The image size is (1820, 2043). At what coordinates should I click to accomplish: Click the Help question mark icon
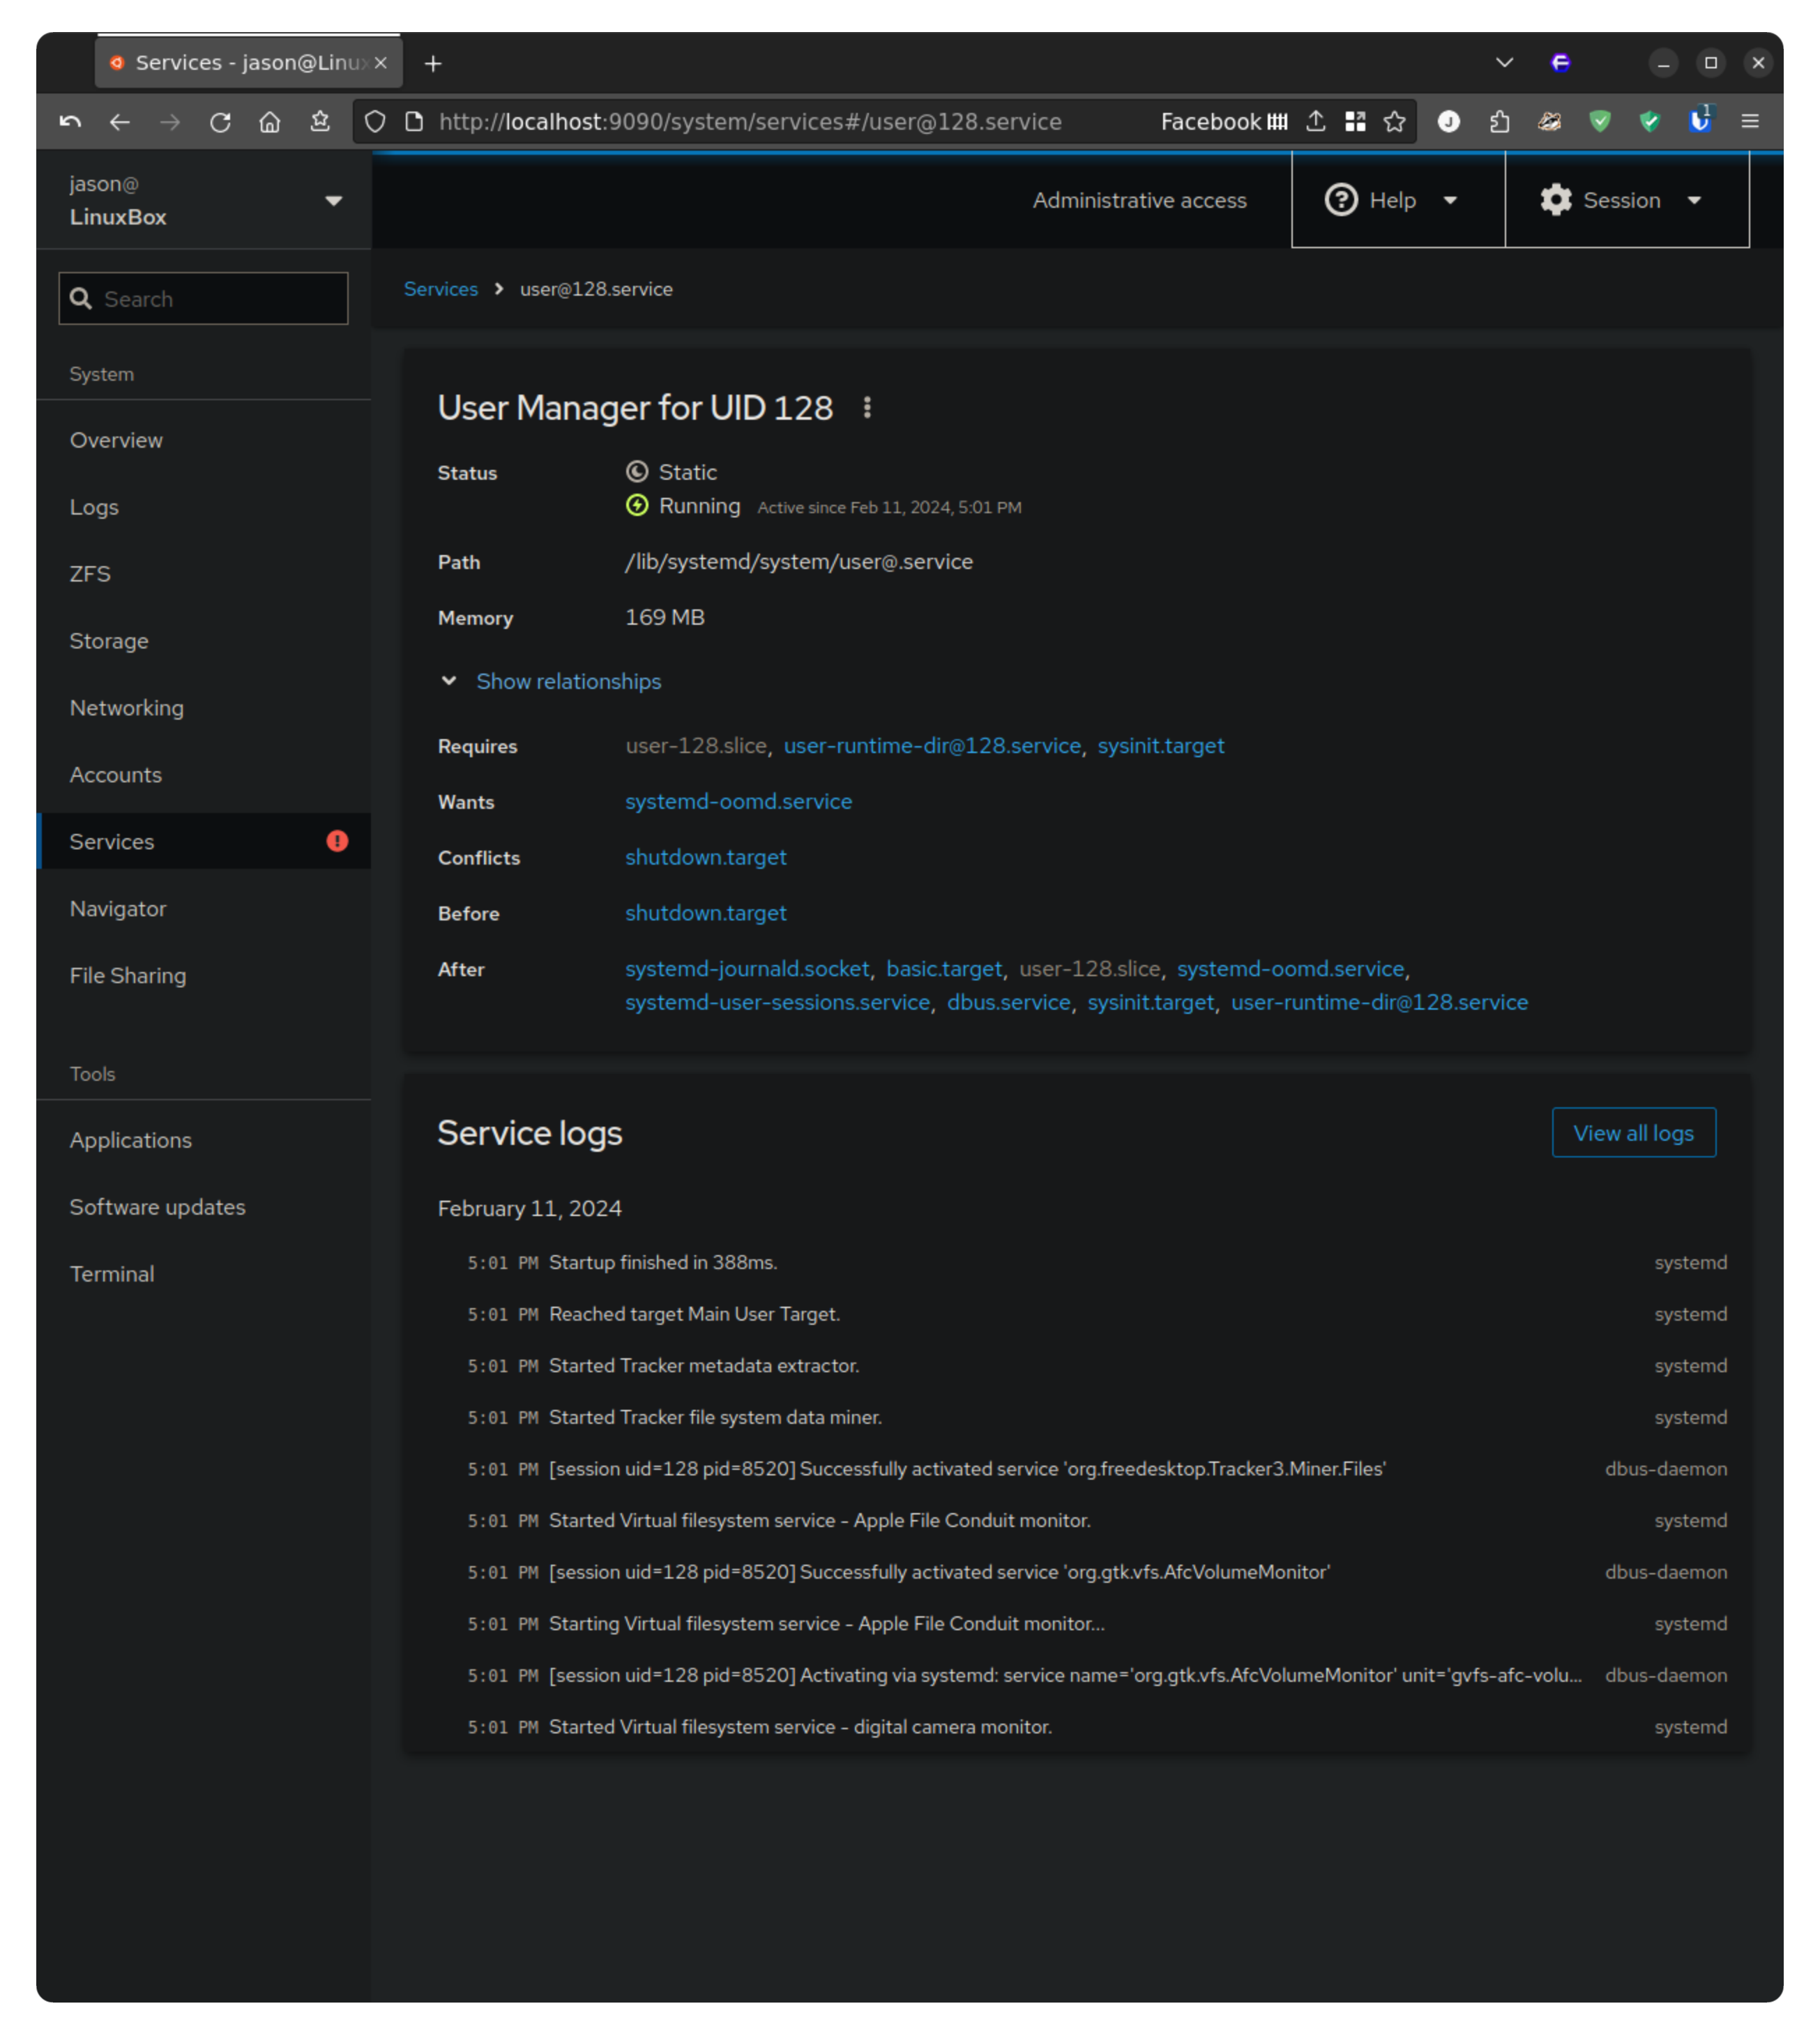click(x=1340, y=200)
